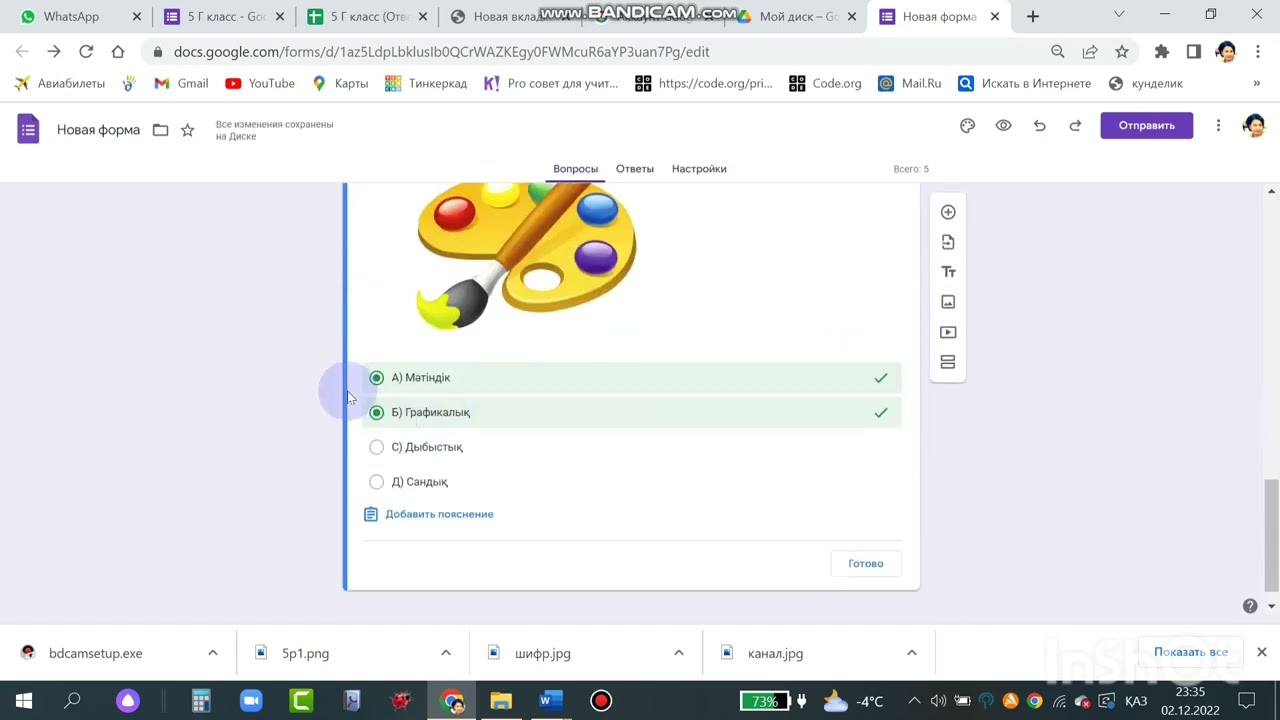Move the form to a folder
This screenshot has height=720, width=1280.
pos(160,130)
